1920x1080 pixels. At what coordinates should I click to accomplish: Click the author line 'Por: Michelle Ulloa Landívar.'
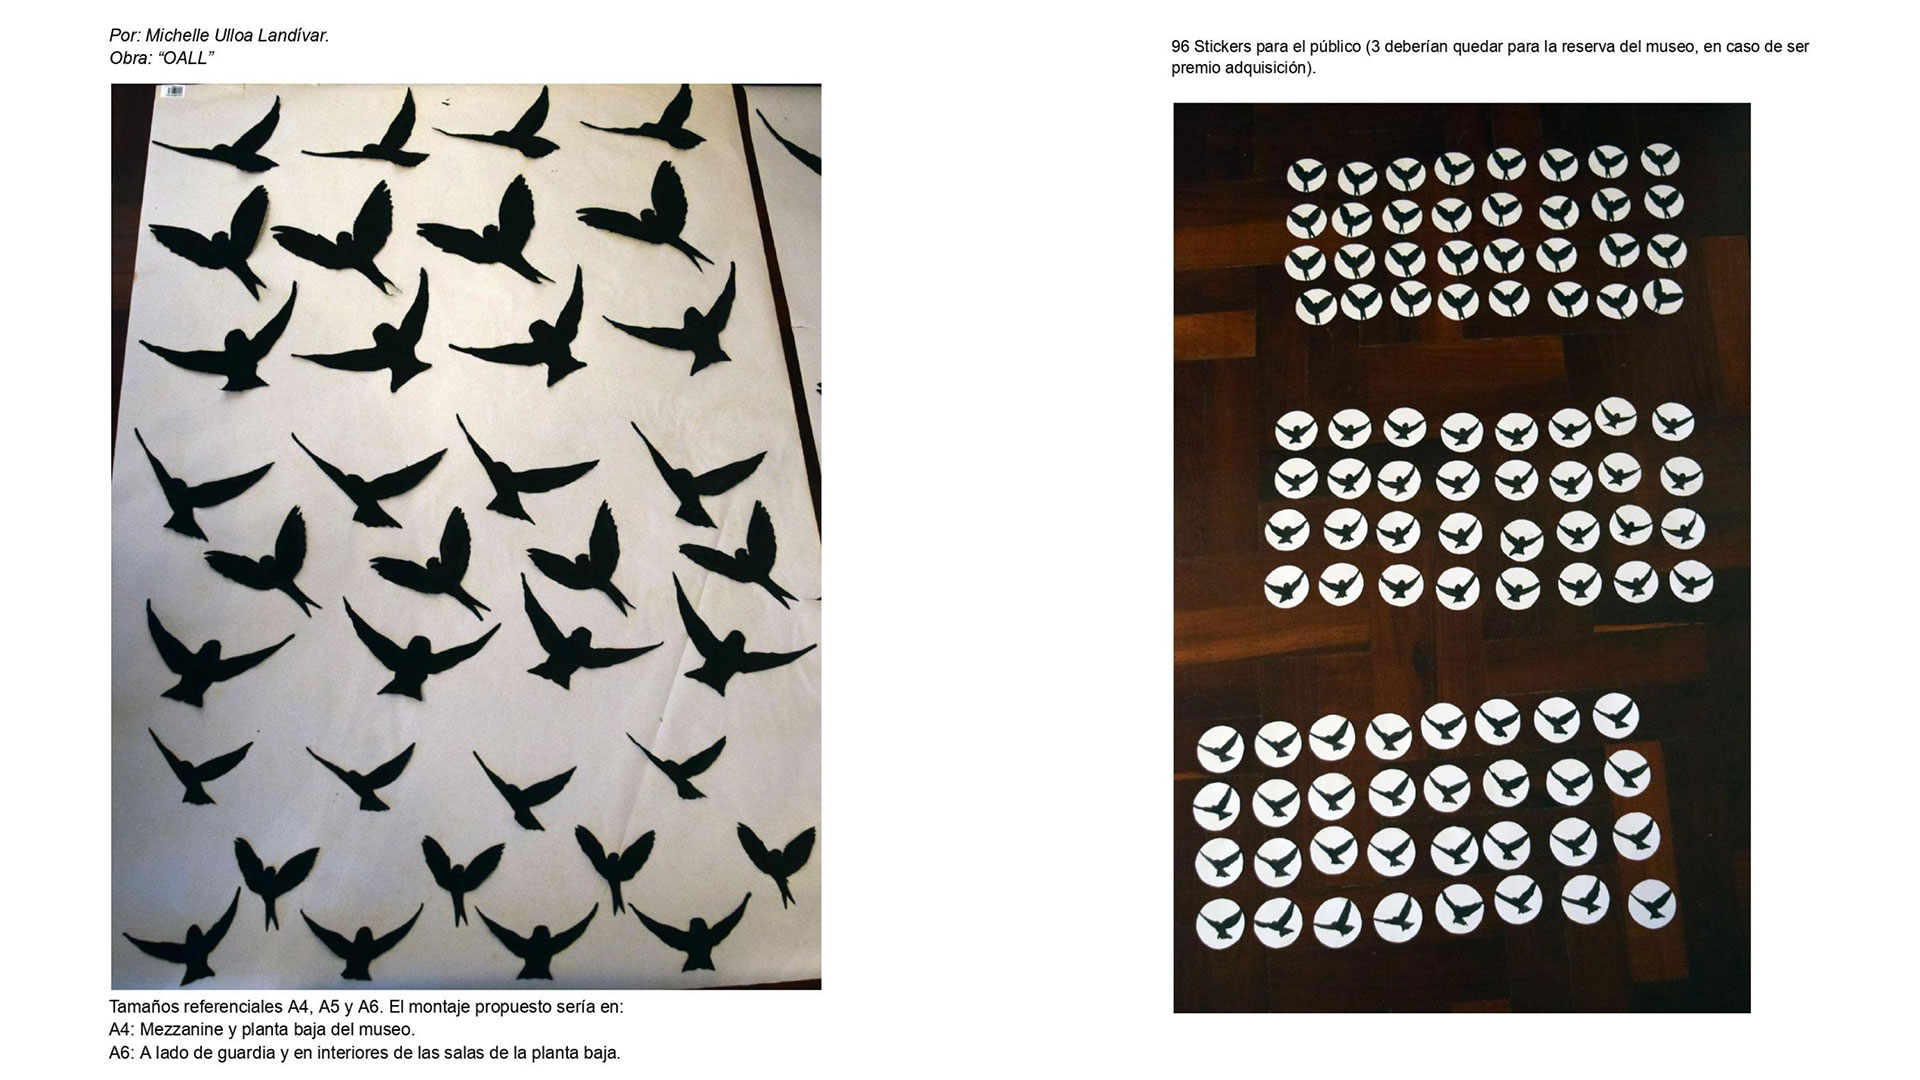(x=219, y=36)
